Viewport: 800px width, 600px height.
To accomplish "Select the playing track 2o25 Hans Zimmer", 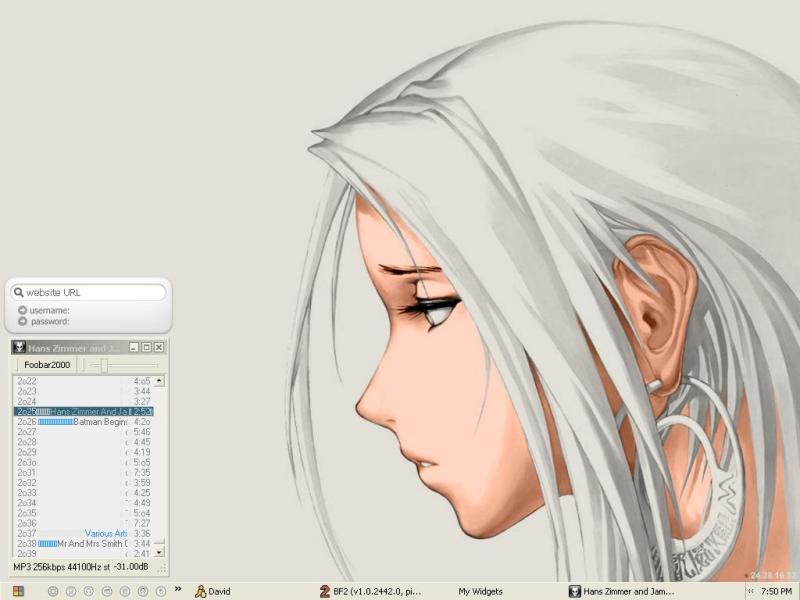I will coord(84,412).
